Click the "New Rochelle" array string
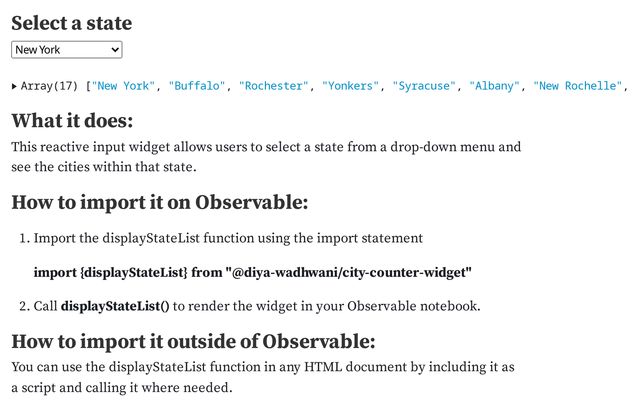The image size is (640, 400). coord(577,86)
